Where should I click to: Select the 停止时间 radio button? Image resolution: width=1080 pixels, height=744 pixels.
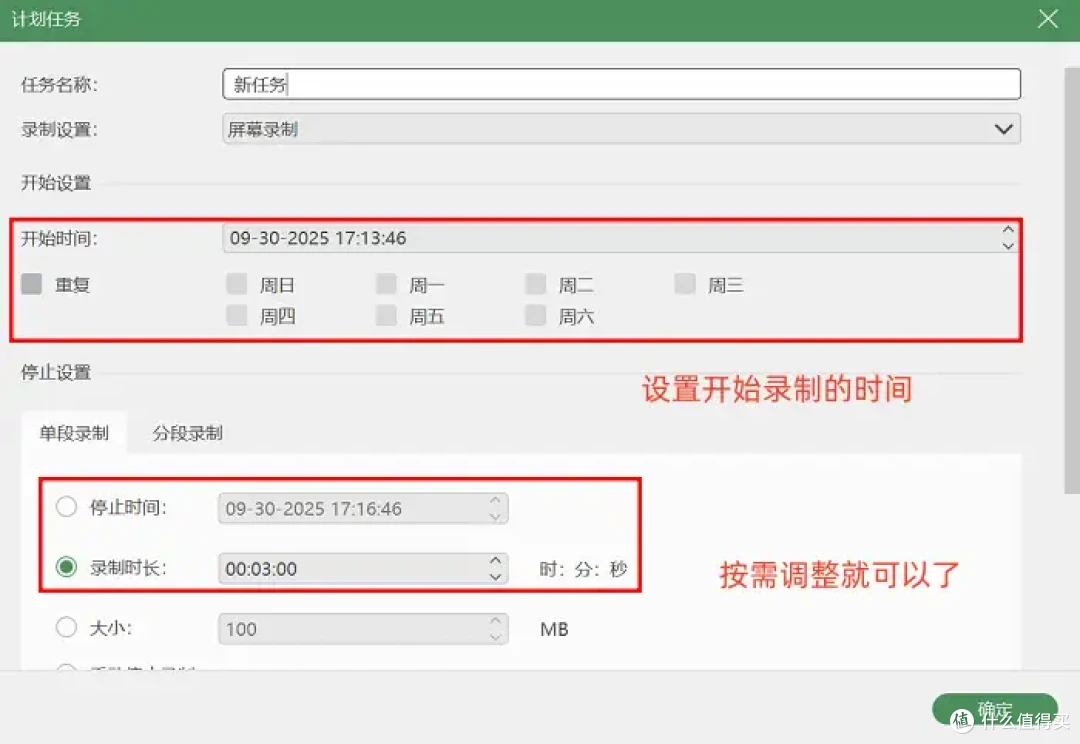pos(66,507)
